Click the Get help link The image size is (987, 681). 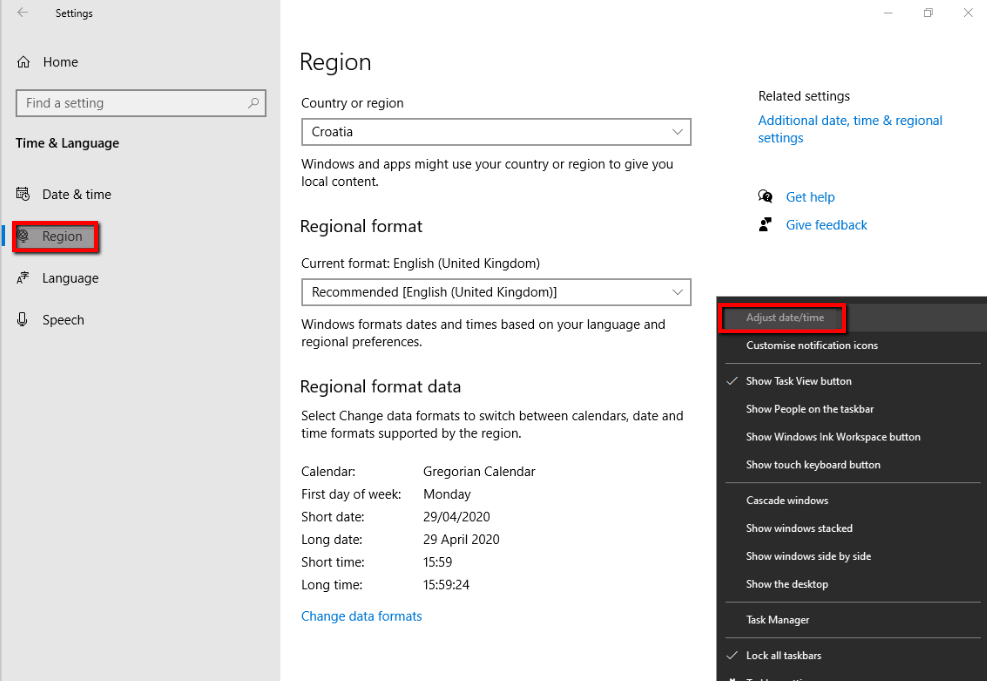(x=810, y=197)
